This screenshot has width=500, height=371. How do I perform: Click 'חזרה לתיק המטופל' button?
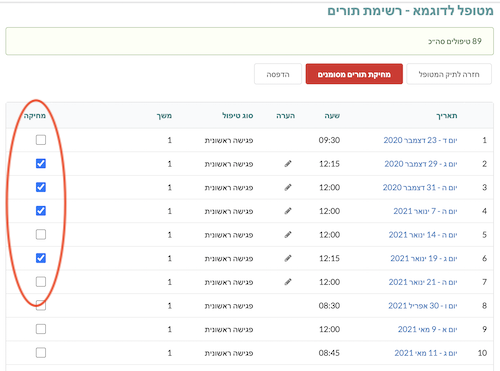point(449,74)
